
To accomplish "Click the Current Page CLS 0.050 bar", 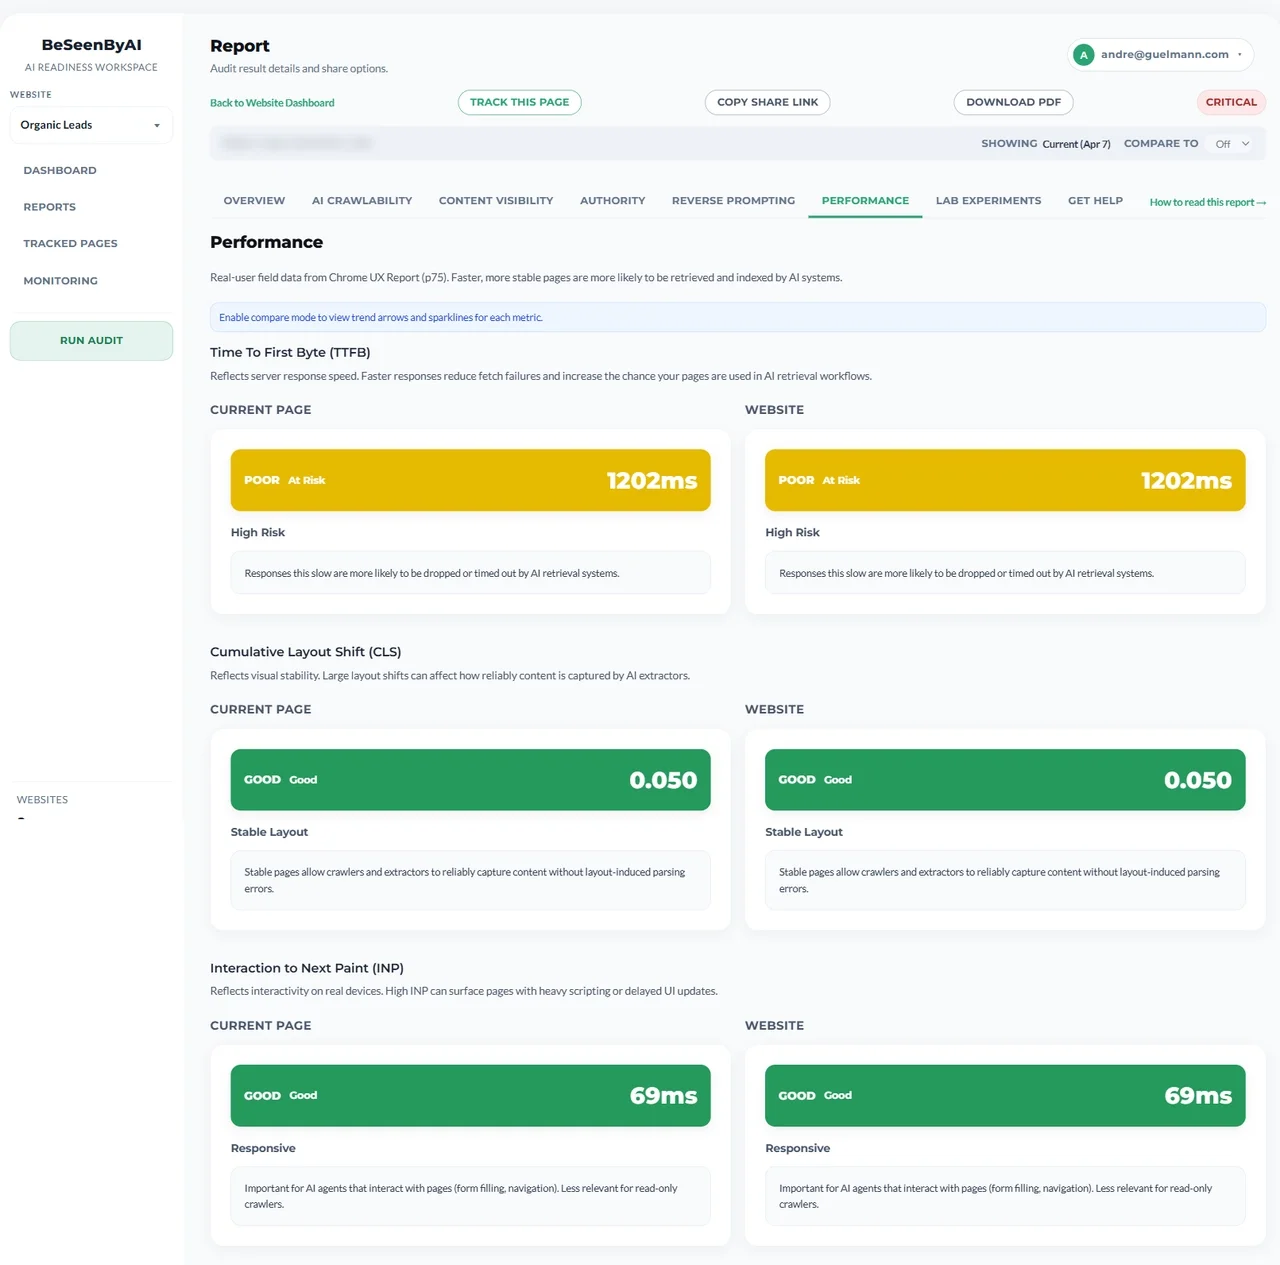I will pos(470,780).
